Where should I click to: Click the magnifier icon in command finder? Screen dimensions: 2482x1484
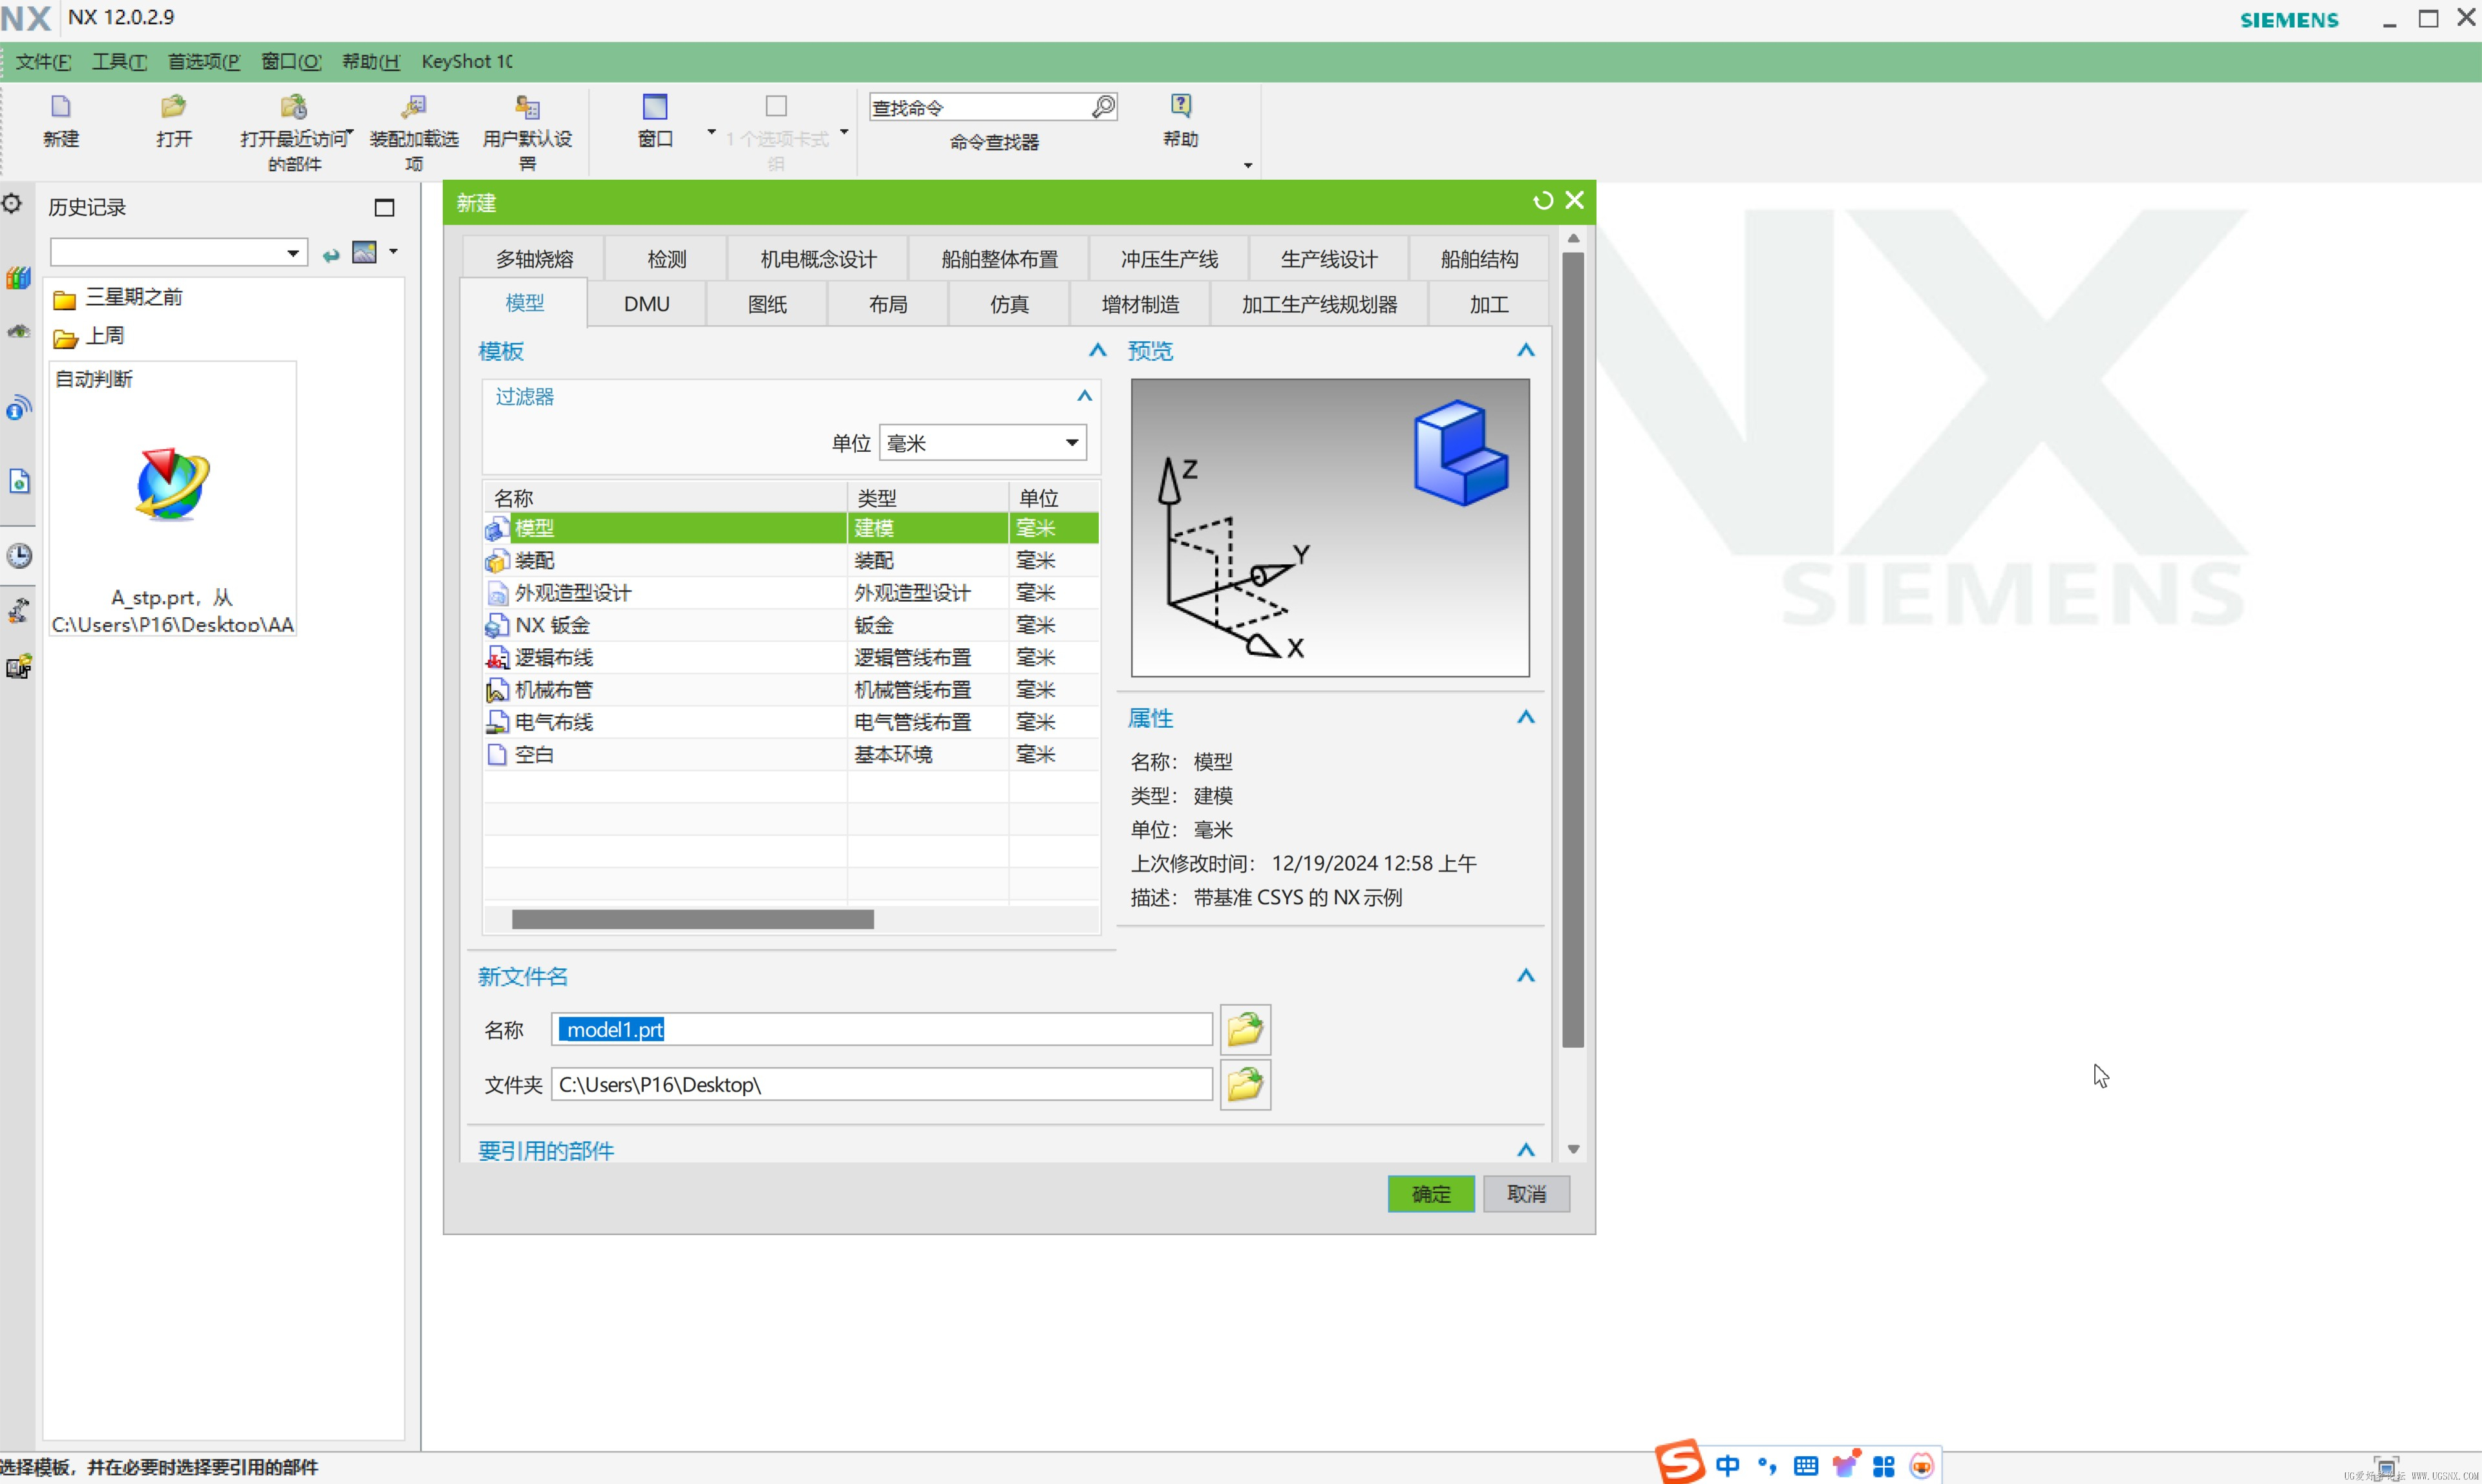[x=1103, y=107]
